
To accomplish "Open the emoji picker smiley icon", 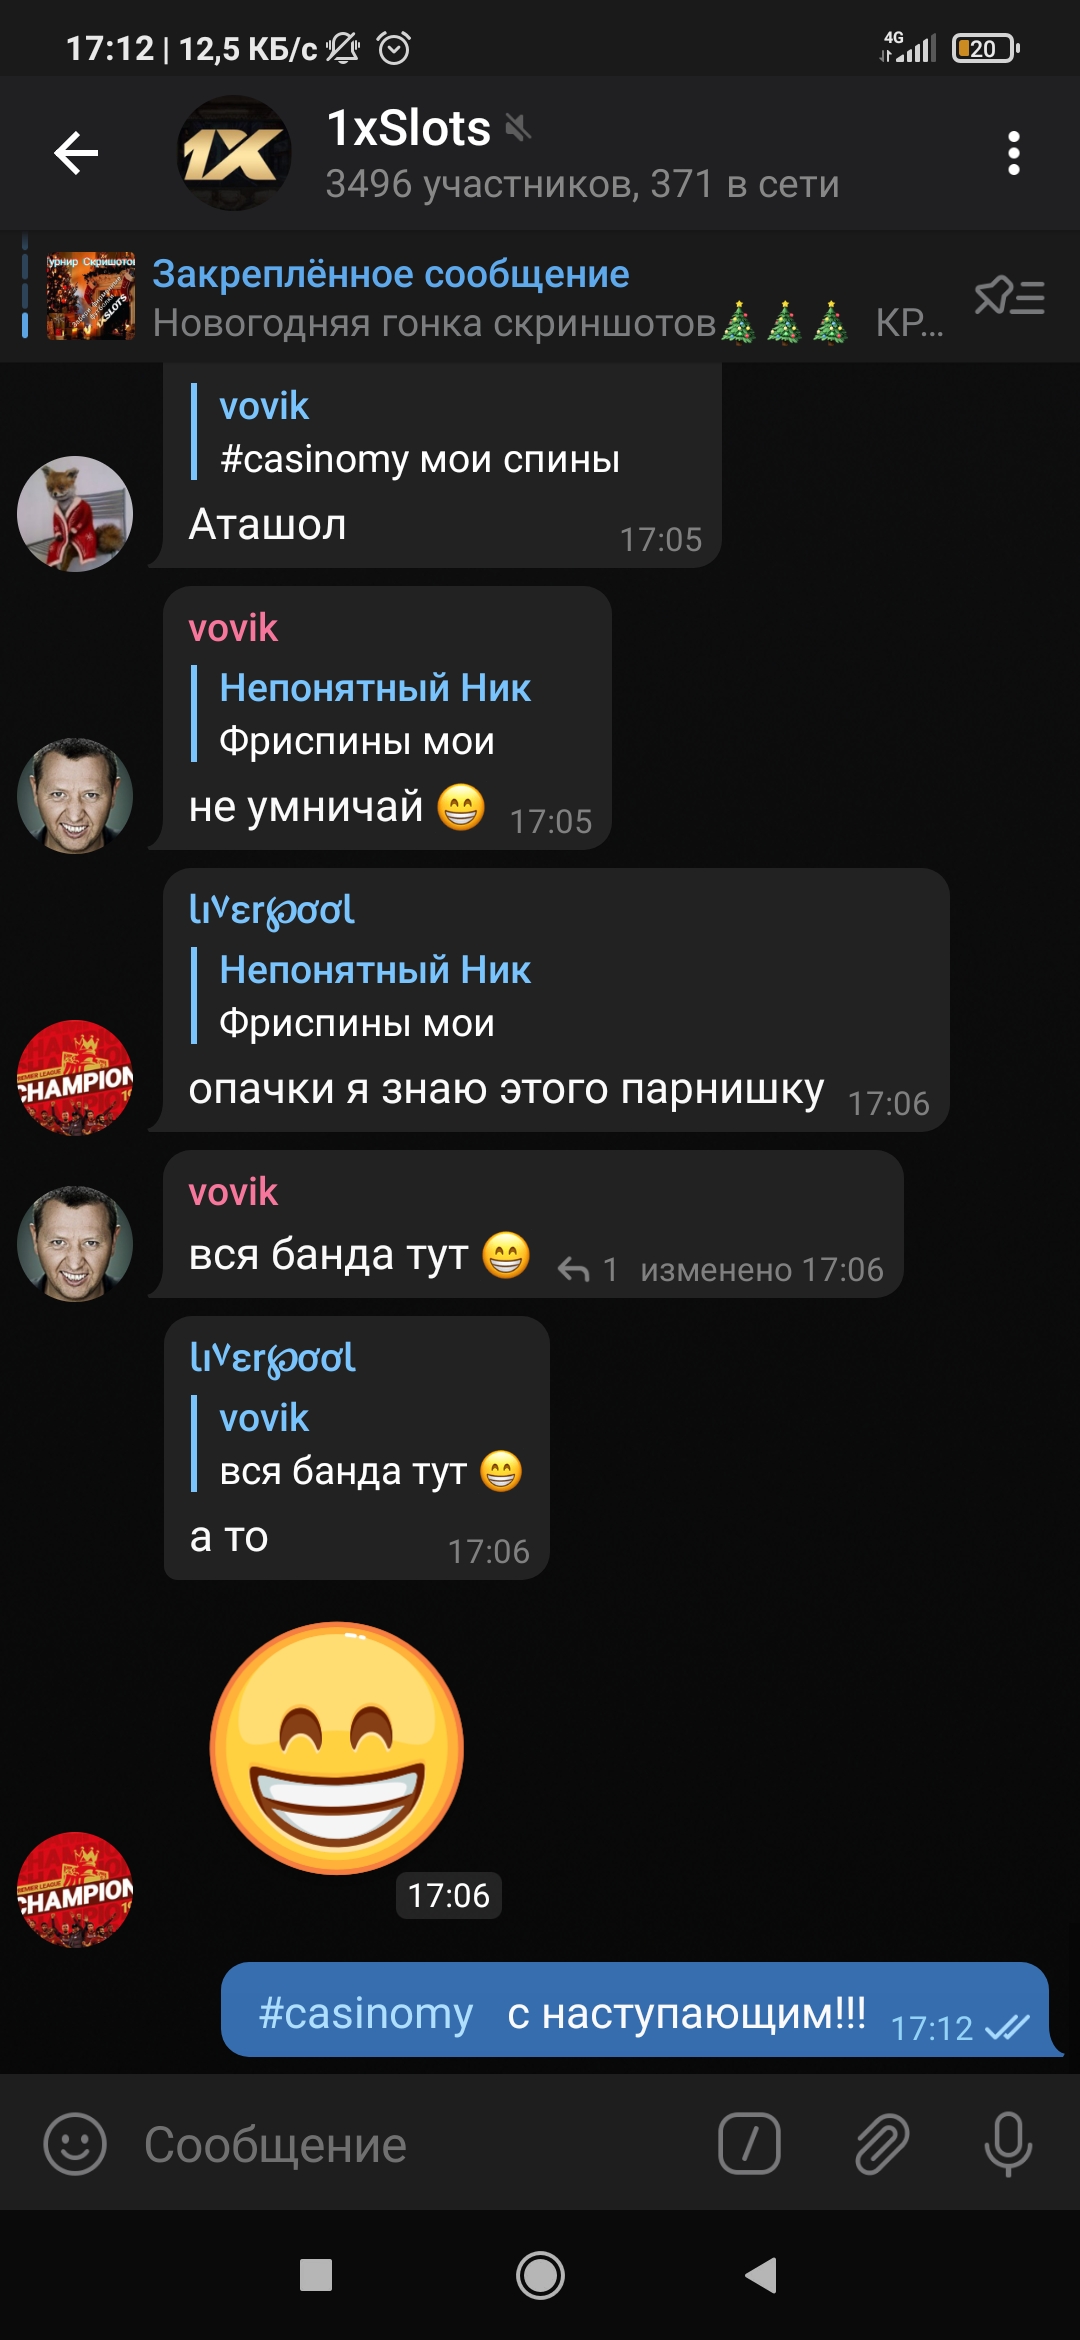I will click(x=75, y=2144).
